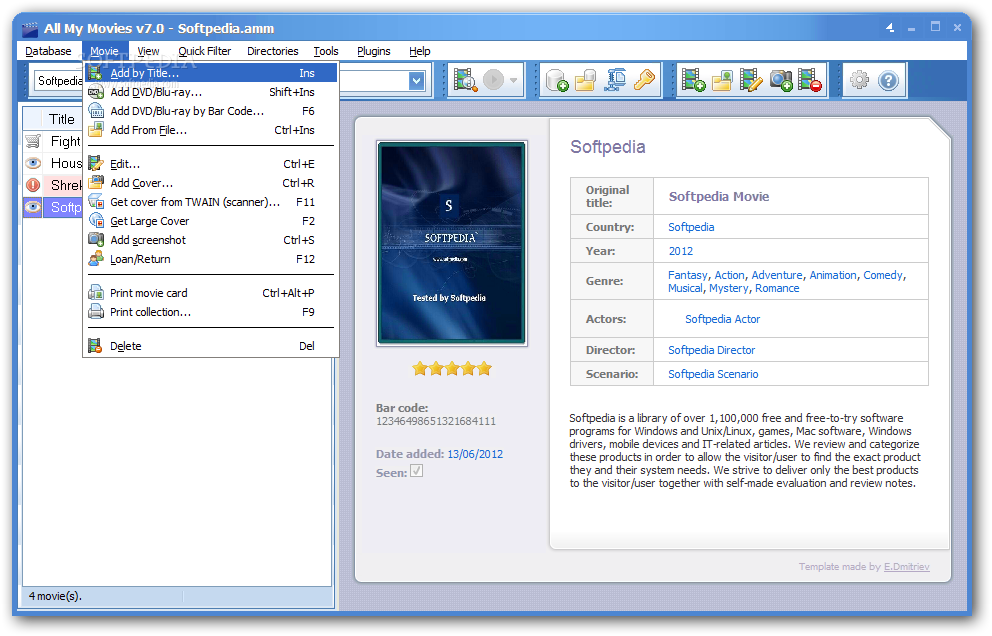The width and height of the screenshot is (992, 636).
Task: Click the add from file toolbar icon
Action: tap(722, 80)
